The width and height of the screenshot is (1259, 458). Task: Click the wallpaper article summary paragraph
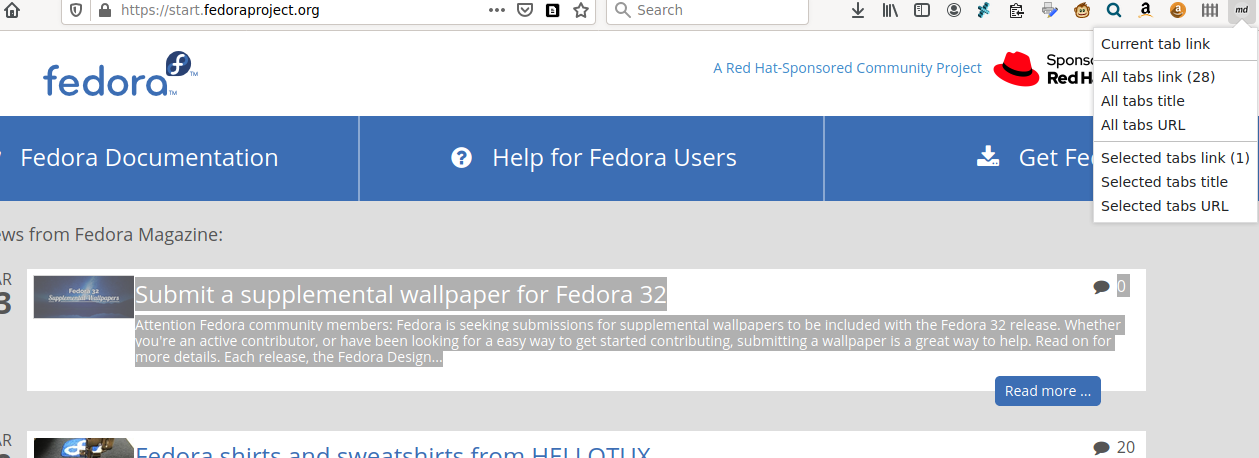(629, 342)
